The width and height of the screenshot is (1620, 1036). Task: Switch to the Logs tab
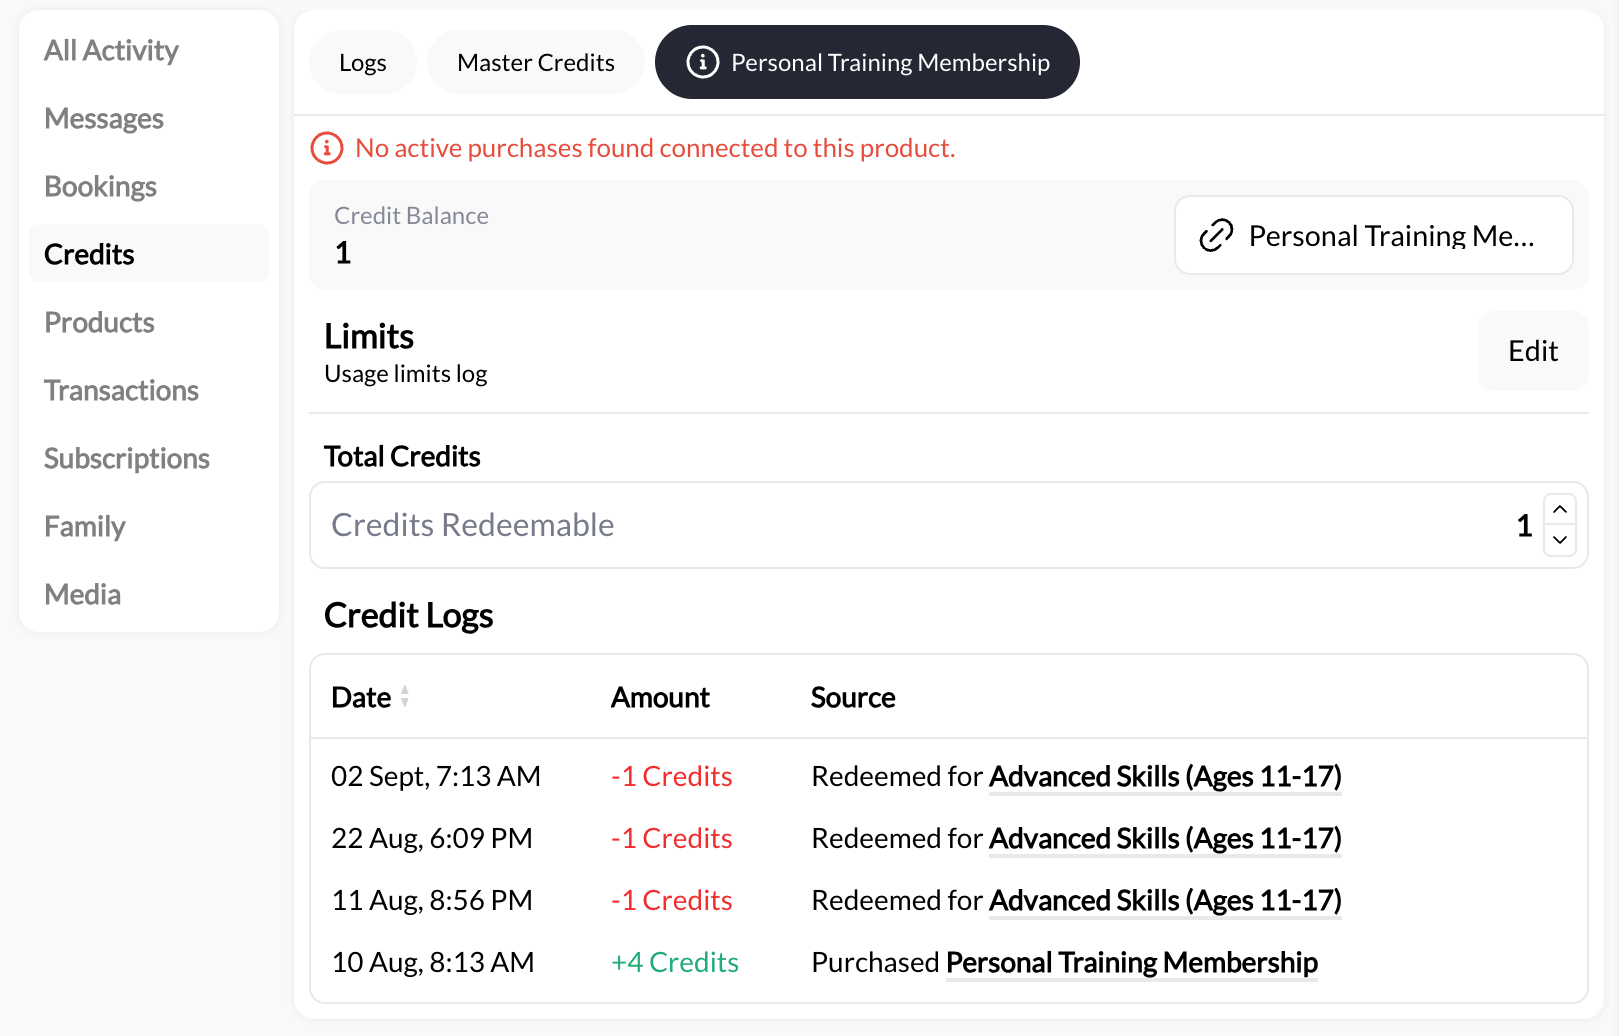pyautogui.click(x=362, y=62)
